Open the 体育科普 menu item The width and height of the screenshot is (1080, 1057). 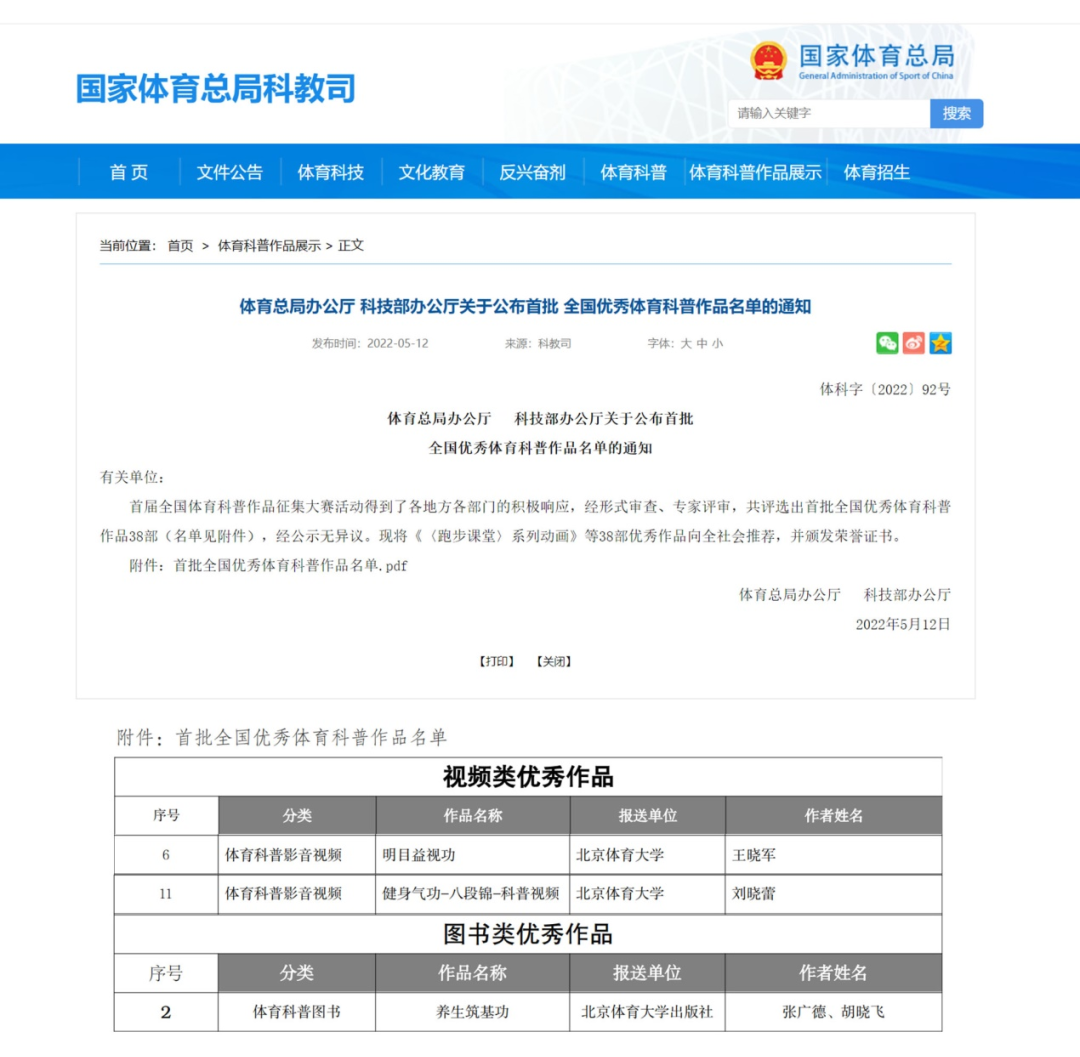(632, 171)
